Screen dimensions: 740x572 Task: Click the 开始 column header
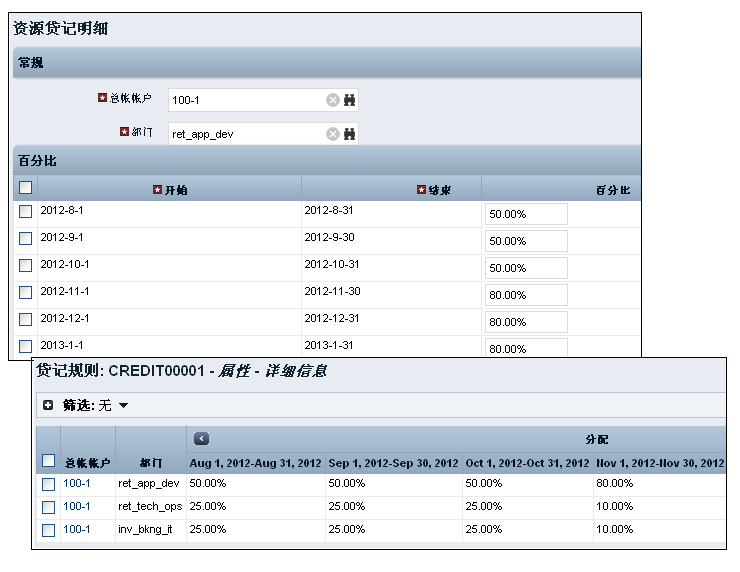coord(170,190)
